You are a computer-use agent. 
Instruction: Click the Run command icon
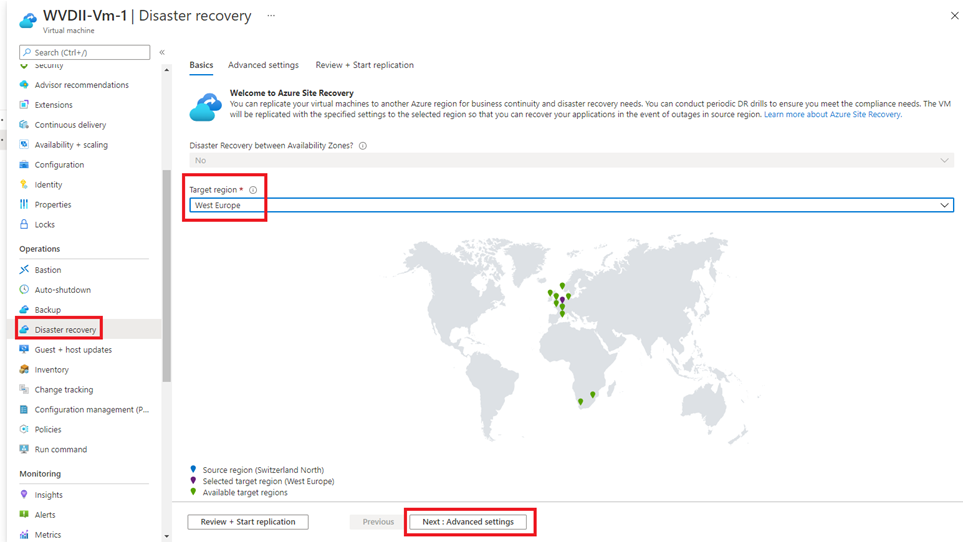coord(24,449)
